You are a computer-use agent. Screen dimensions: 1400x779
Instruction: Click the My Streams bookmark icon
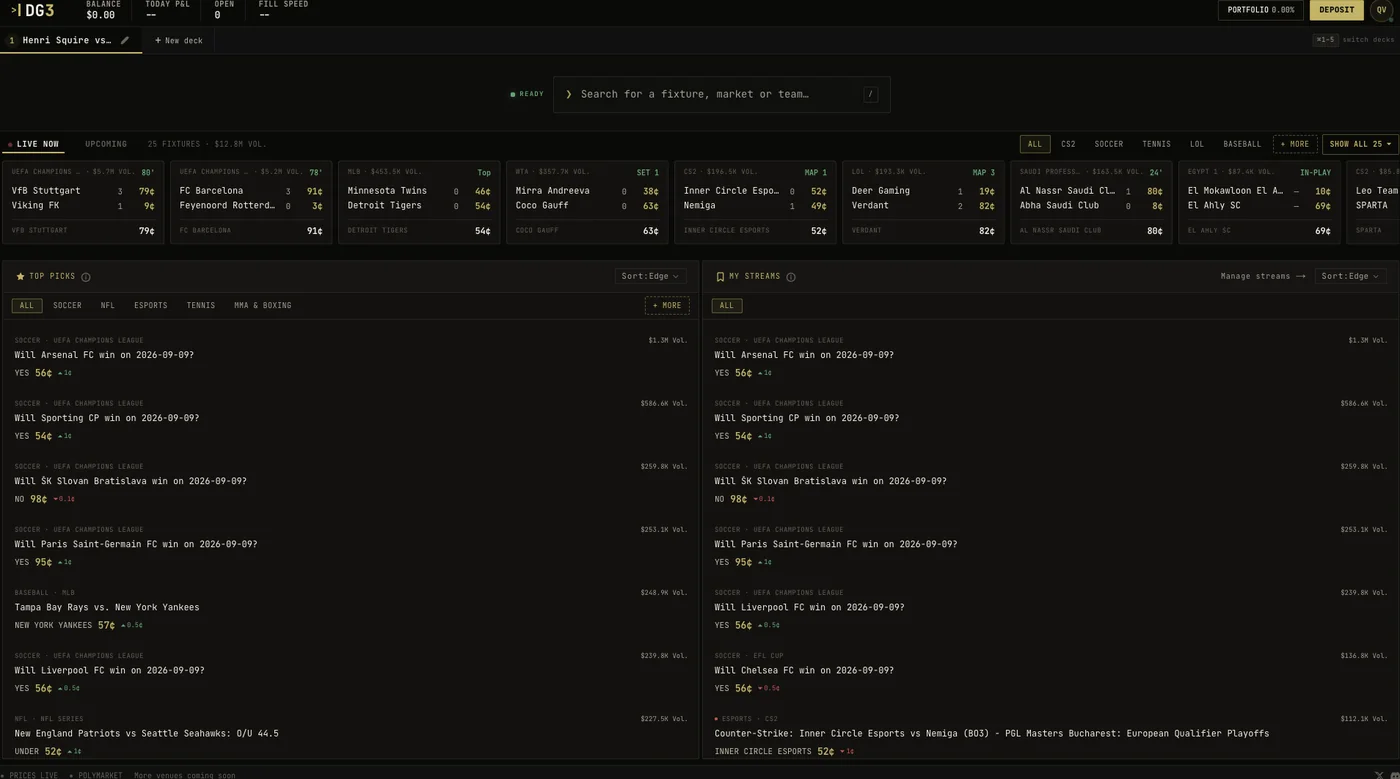point(720,277)
